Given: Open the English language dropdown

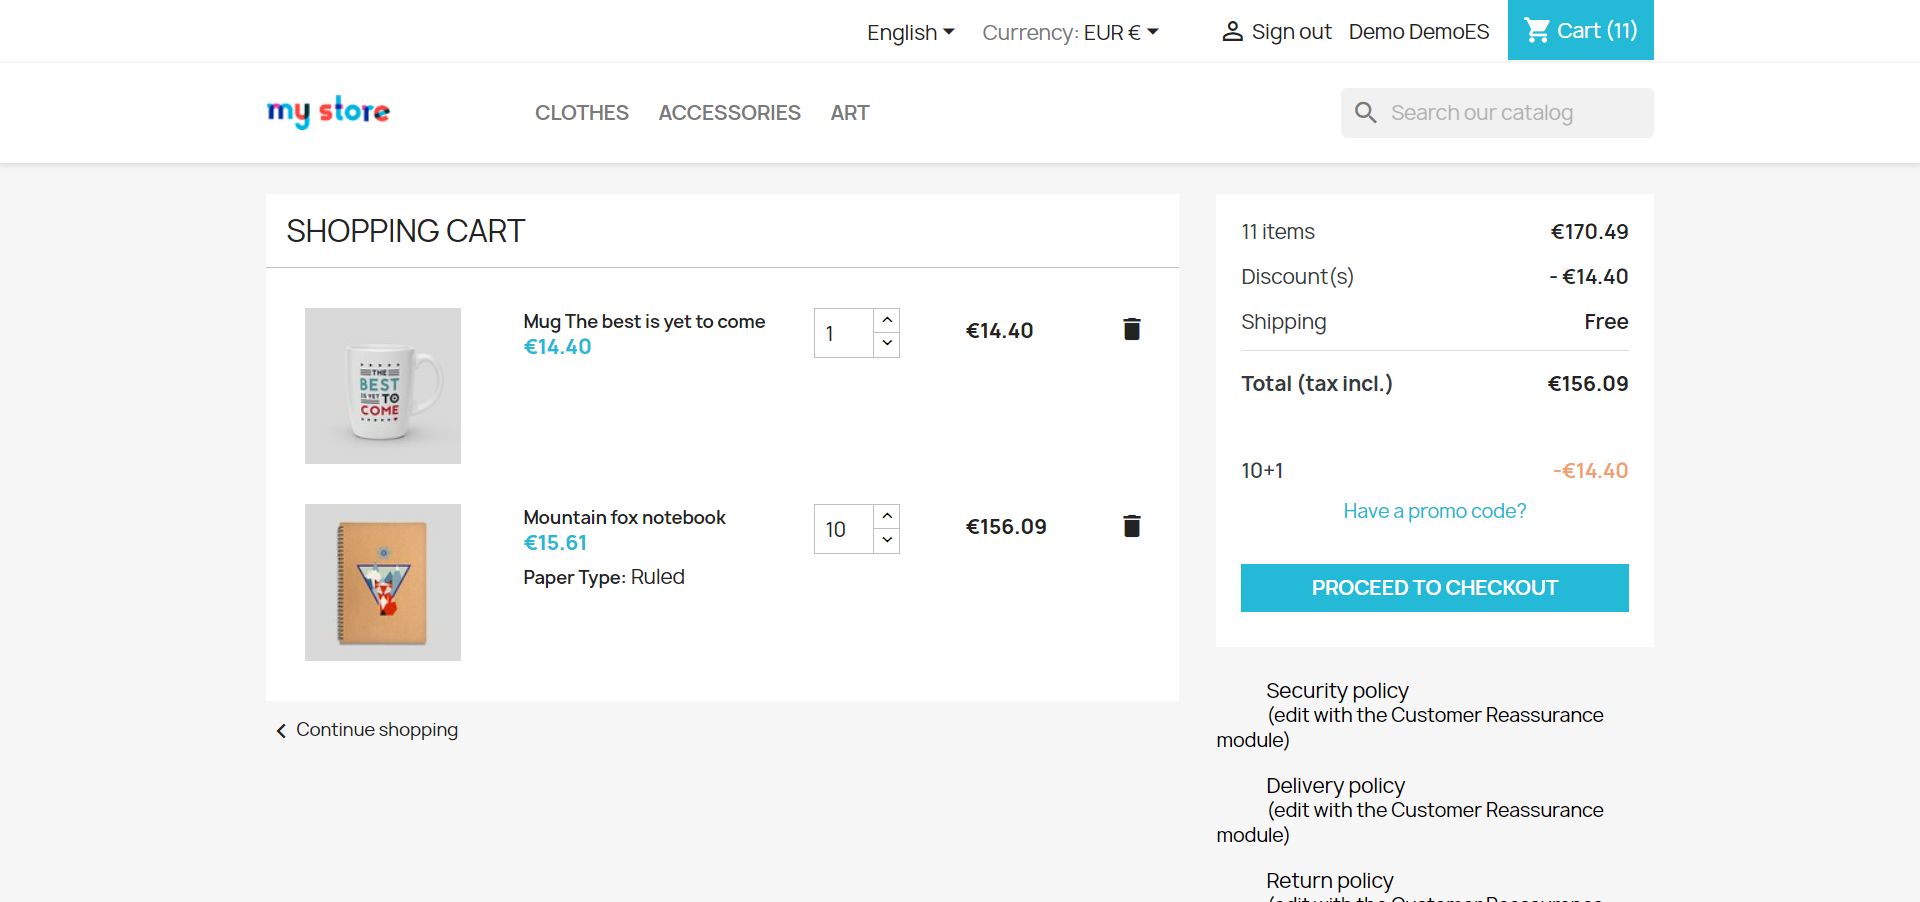Looking at the screenshot, I should [x=910, y=32].
